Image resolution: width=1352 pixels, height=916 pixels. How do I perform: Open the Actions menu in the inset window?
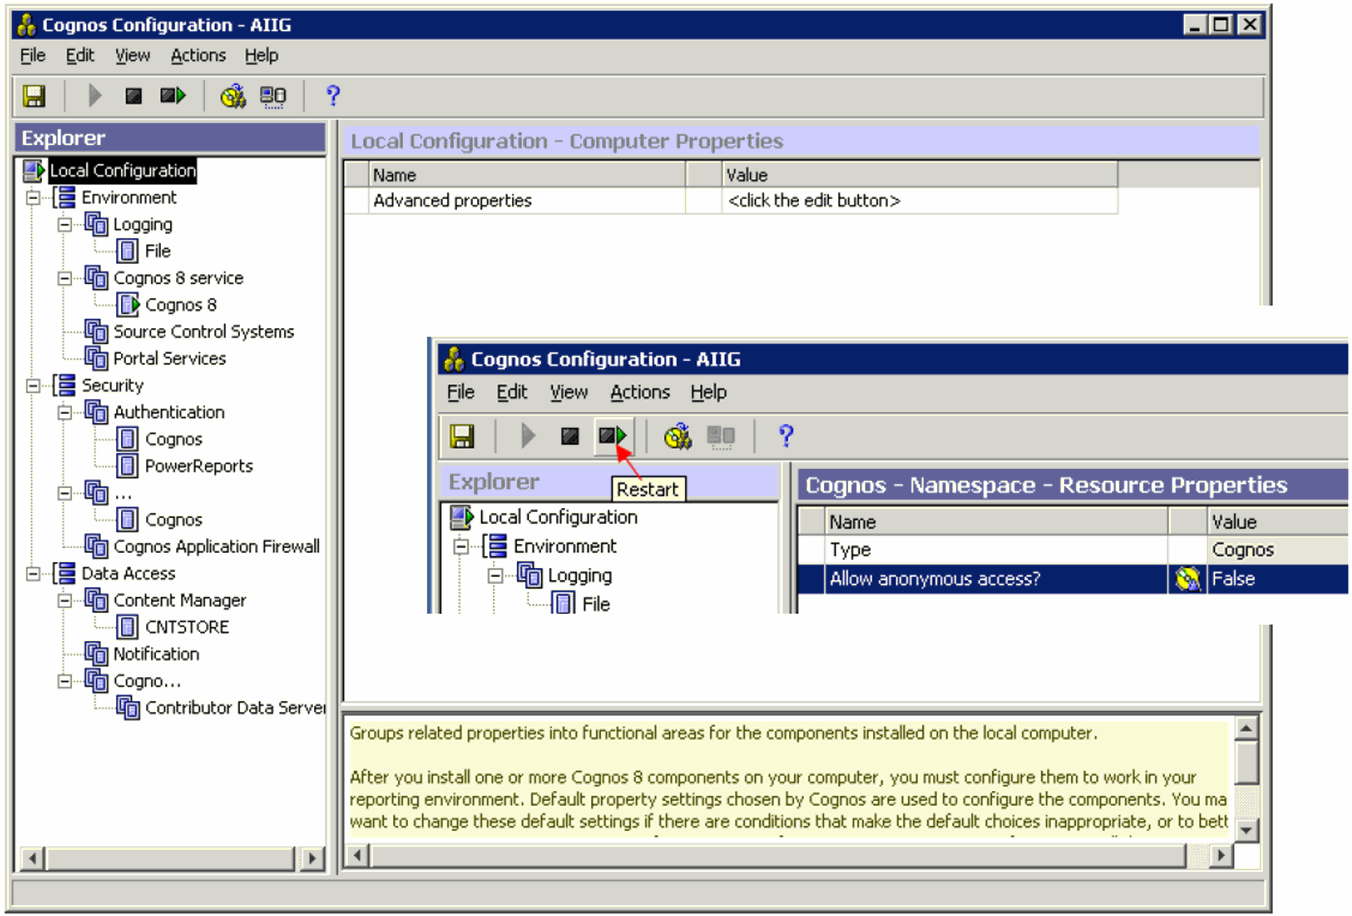(x=640, y=393)
